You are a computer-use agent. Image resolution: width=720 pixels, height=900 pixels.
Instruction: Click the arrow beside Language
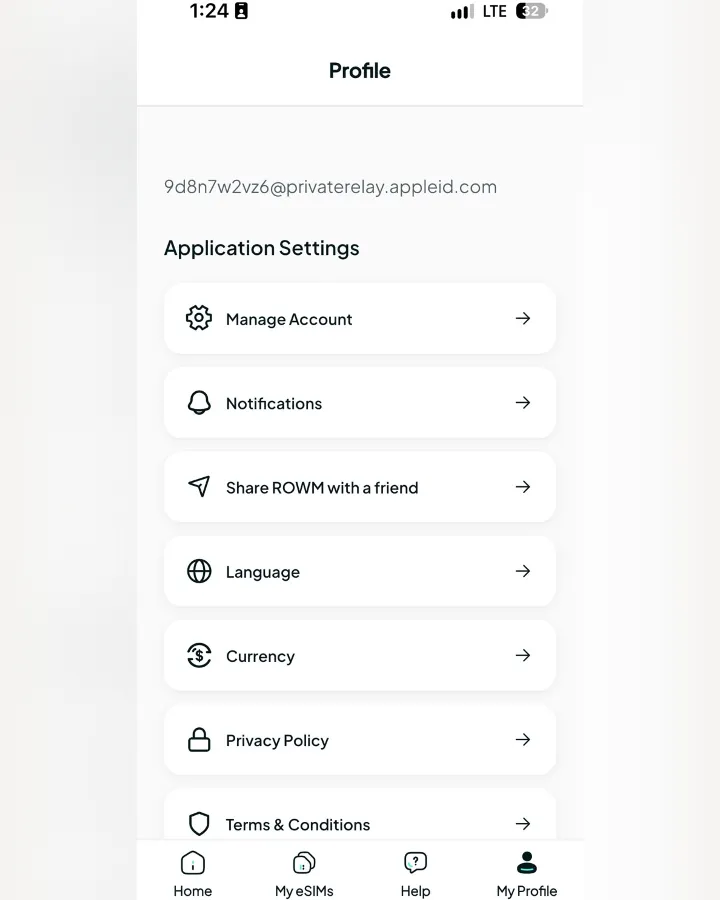(522, 571)
